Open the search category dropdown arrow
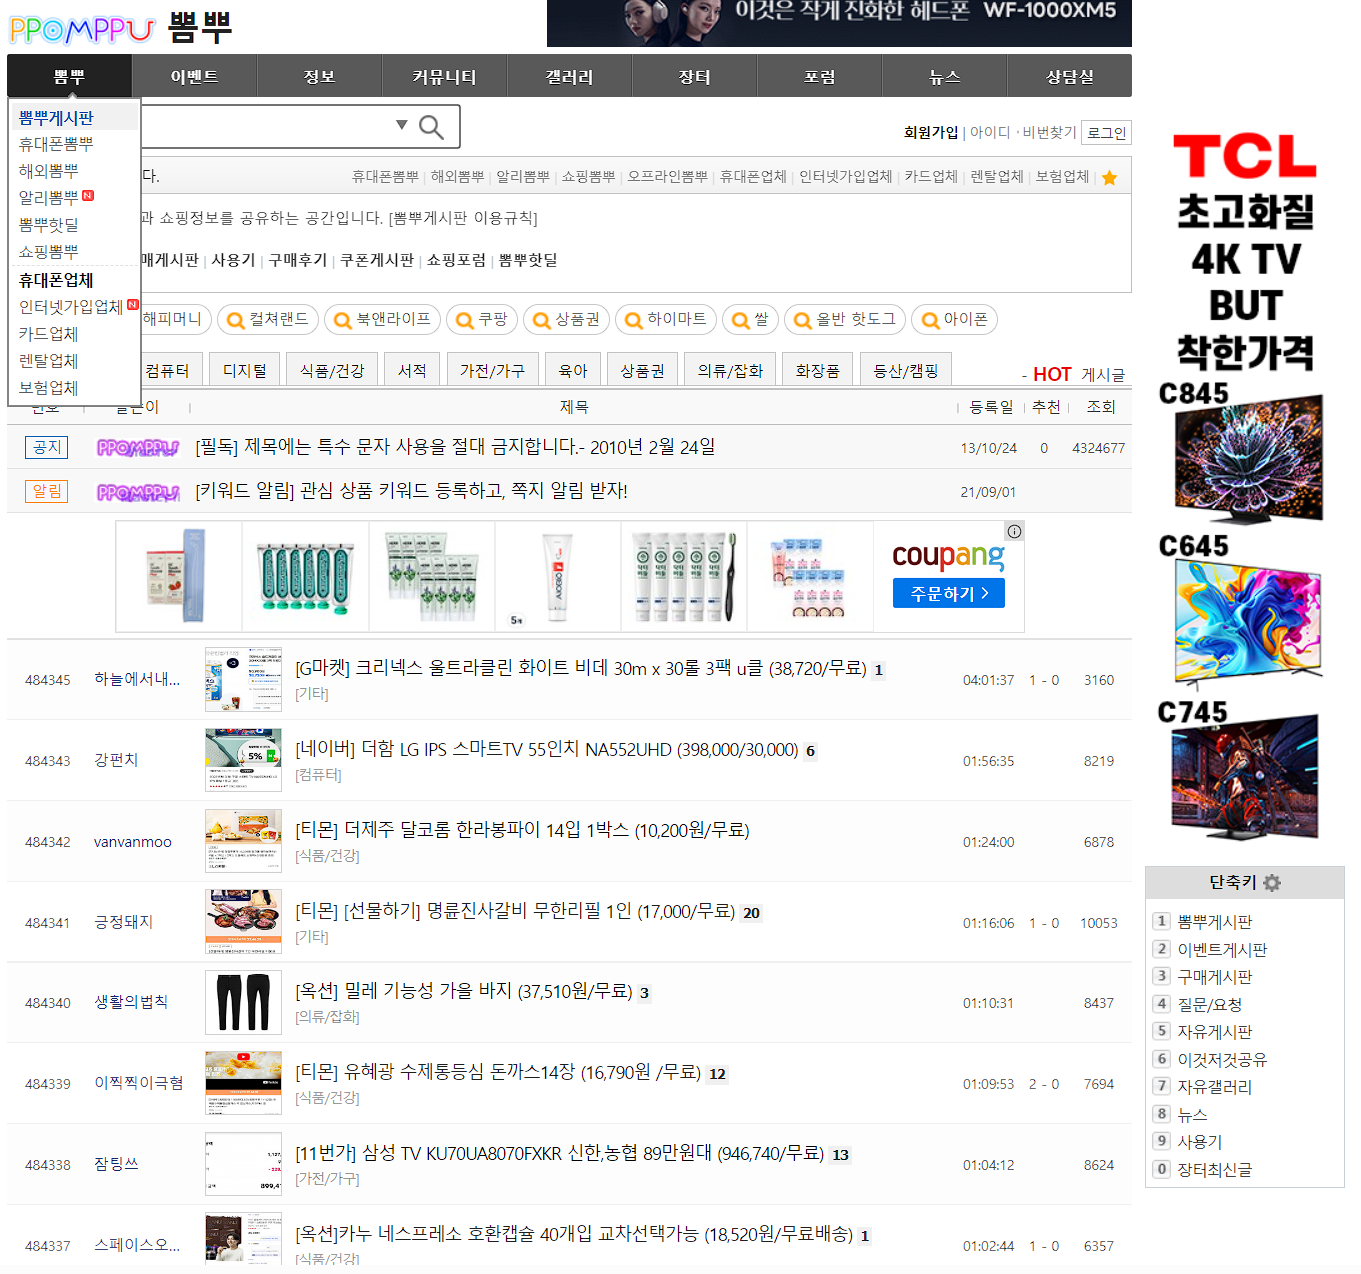1361x1274 pixels. pos(401,125)
